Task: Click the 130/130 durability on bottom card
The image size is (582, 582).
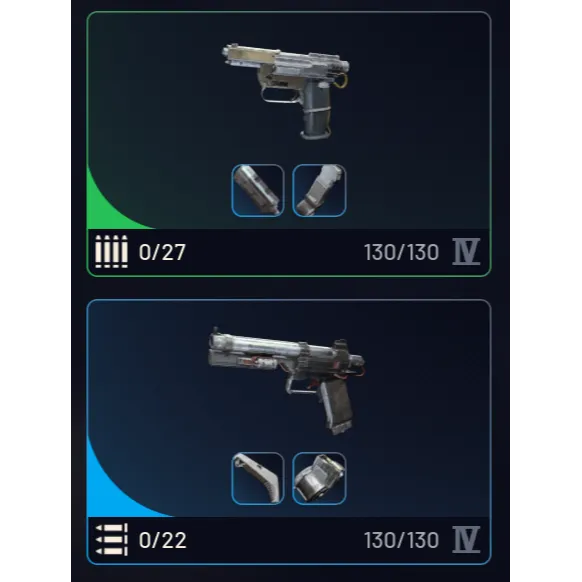Action: tap(401, 540)
